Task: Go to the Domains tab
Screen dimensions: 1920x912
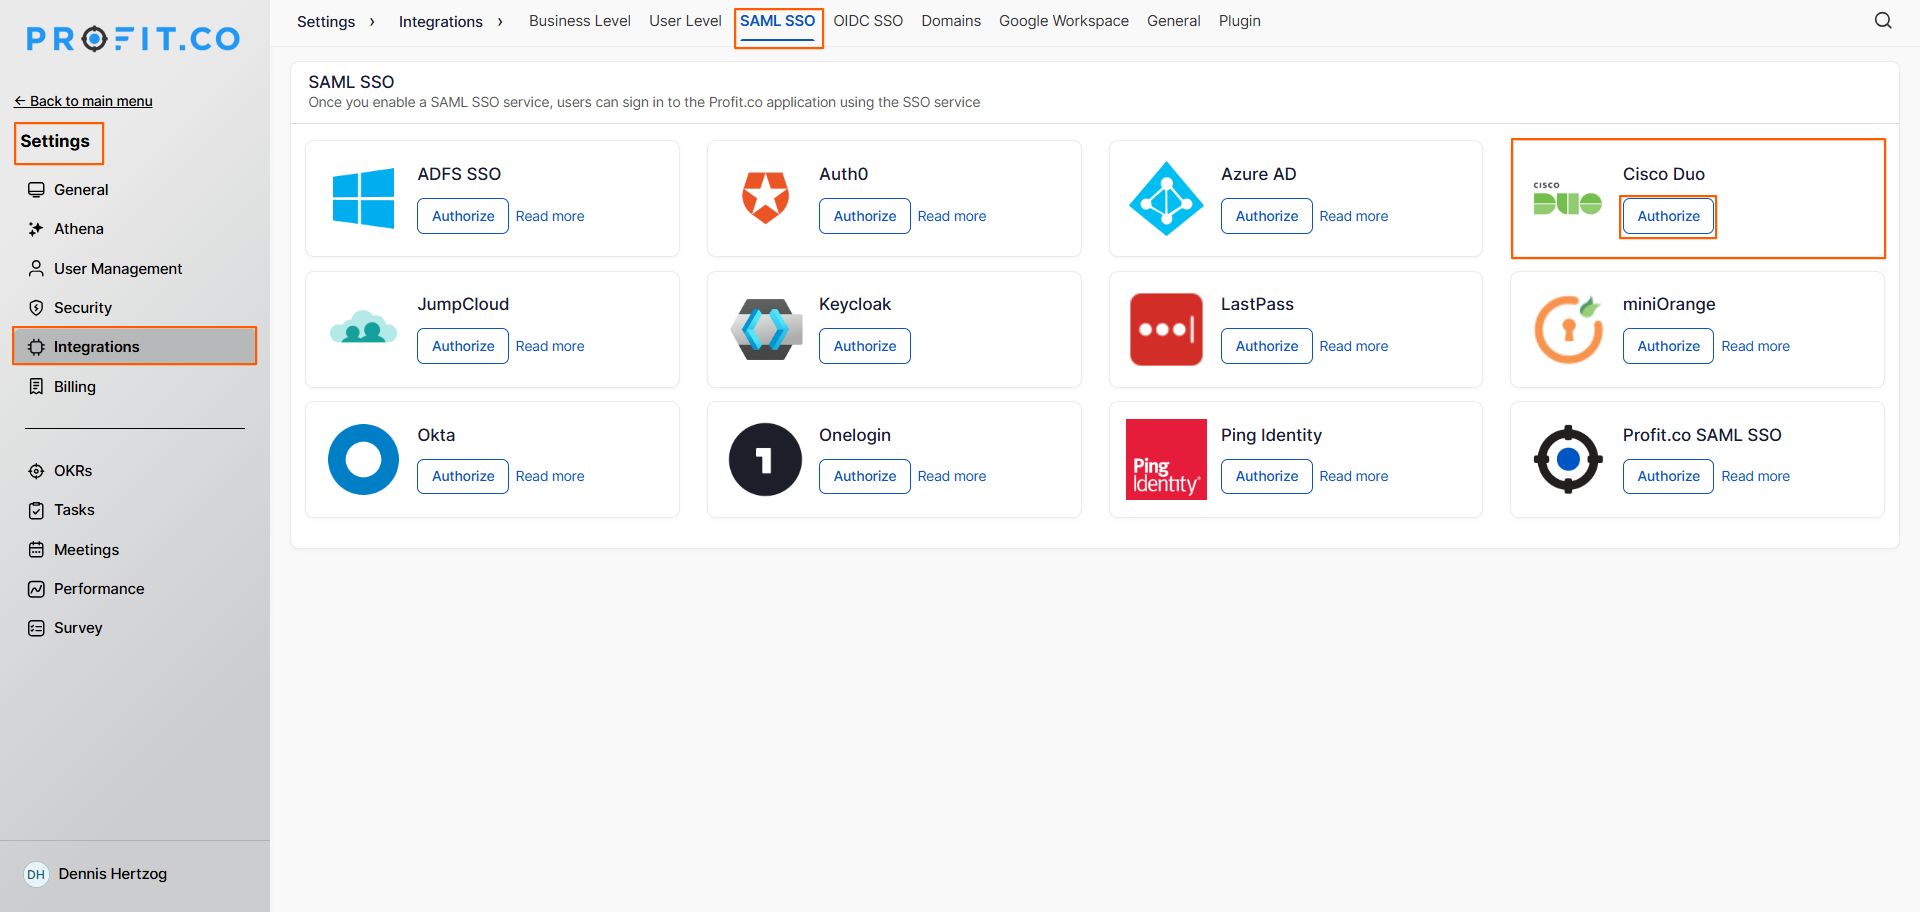Action: point(951,21)
